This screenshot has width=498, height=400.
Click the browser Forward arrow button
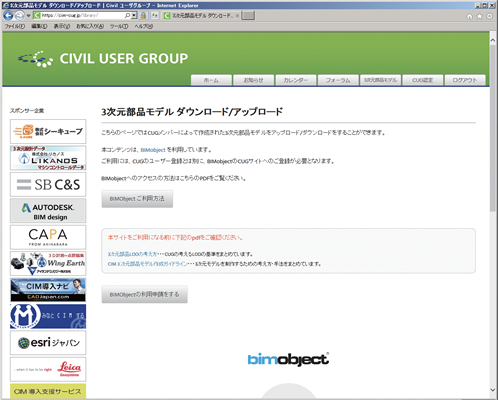tap(20, 15)
